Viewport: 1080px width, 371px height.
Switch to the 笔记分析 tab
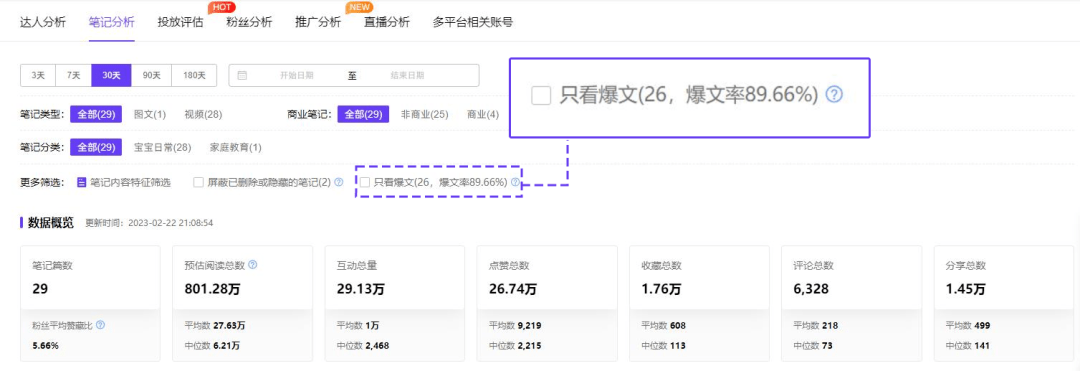pyautogui.click(x=112, y=22)
